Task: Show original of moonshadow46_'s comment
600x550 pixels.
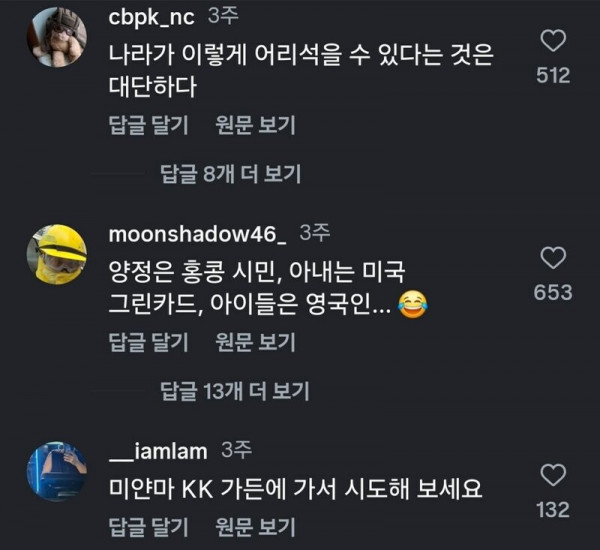Action: [x=255, y=342]
